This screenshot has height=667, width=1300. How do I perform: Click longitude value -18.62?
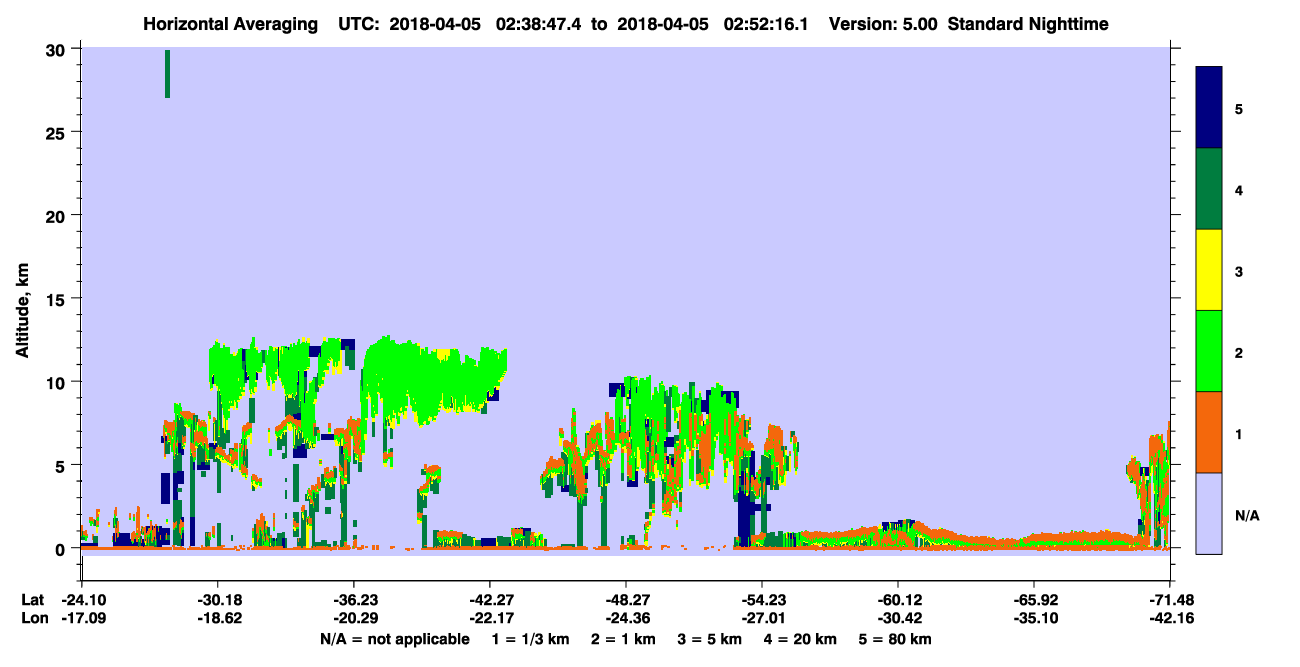[x=217, y=619]
